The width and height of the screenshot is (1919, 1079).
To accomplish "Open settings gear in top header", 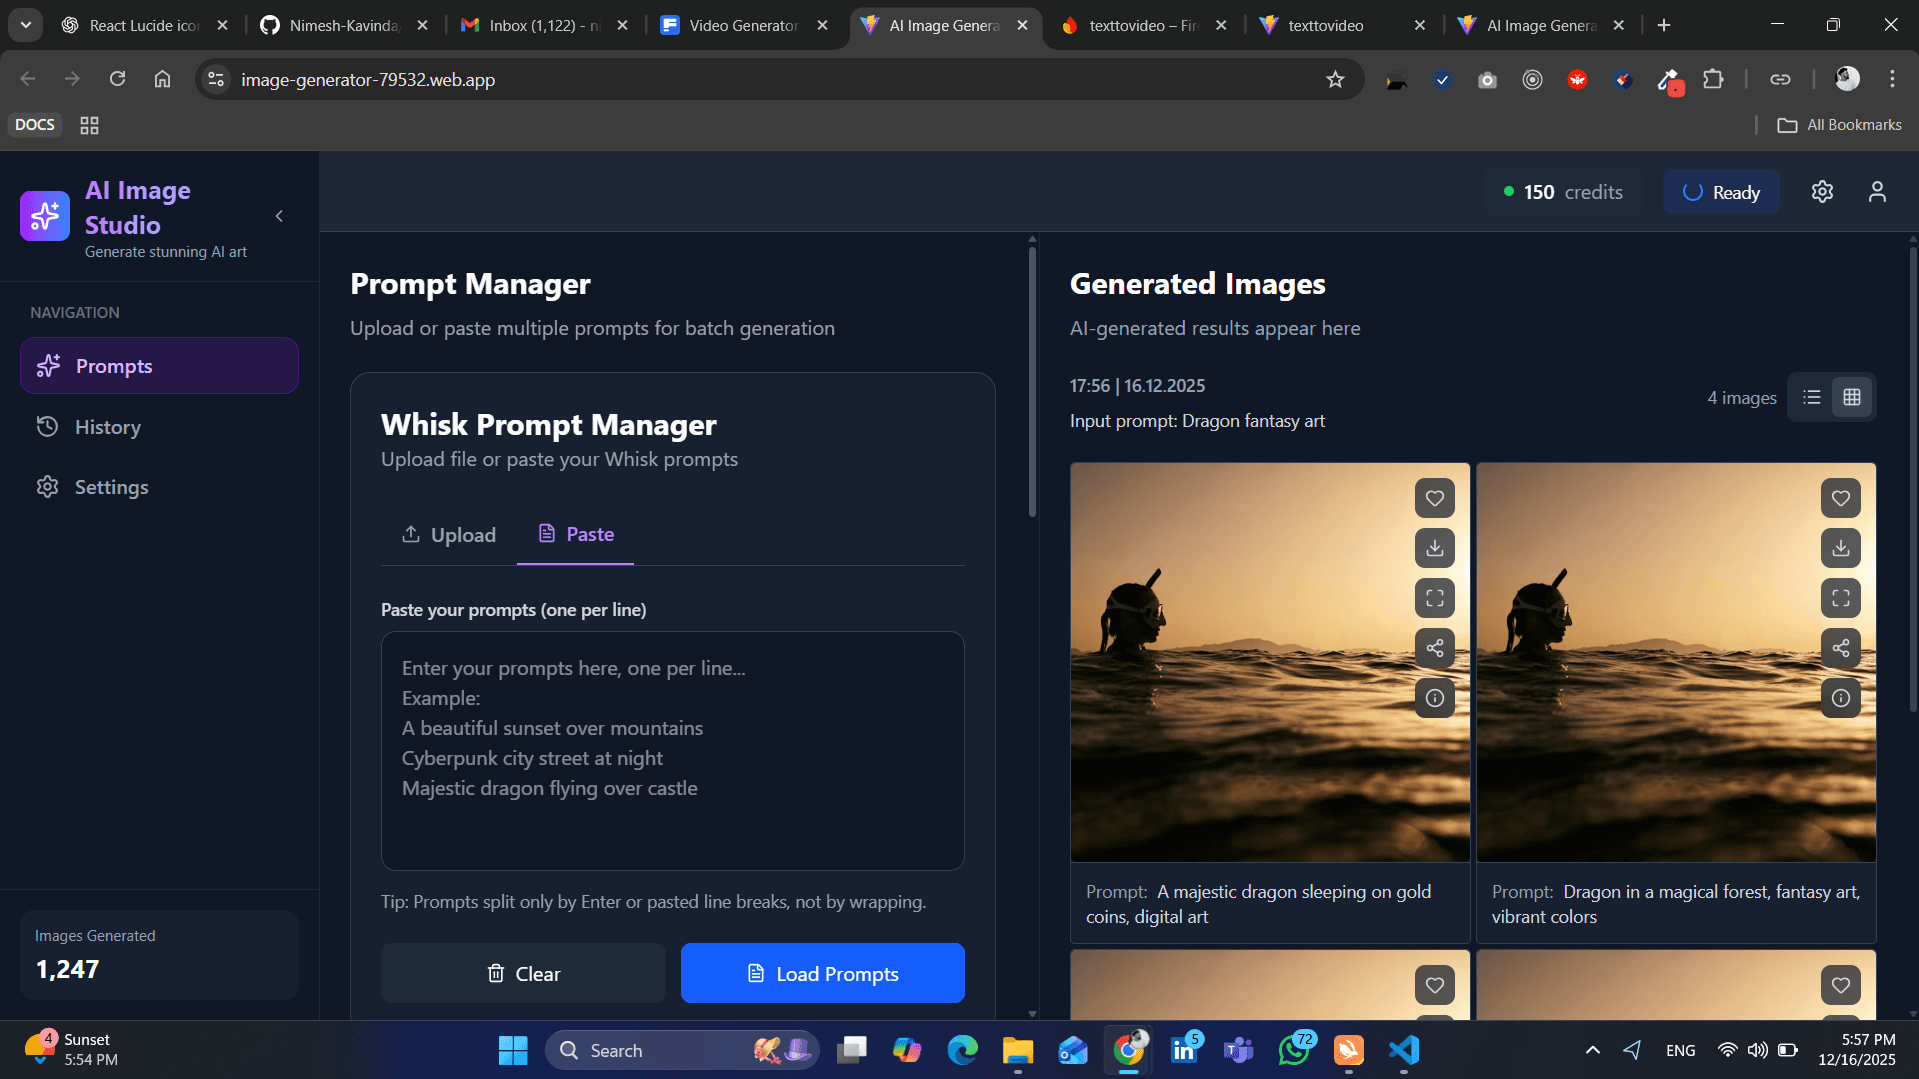I will tap(1822, 192).
